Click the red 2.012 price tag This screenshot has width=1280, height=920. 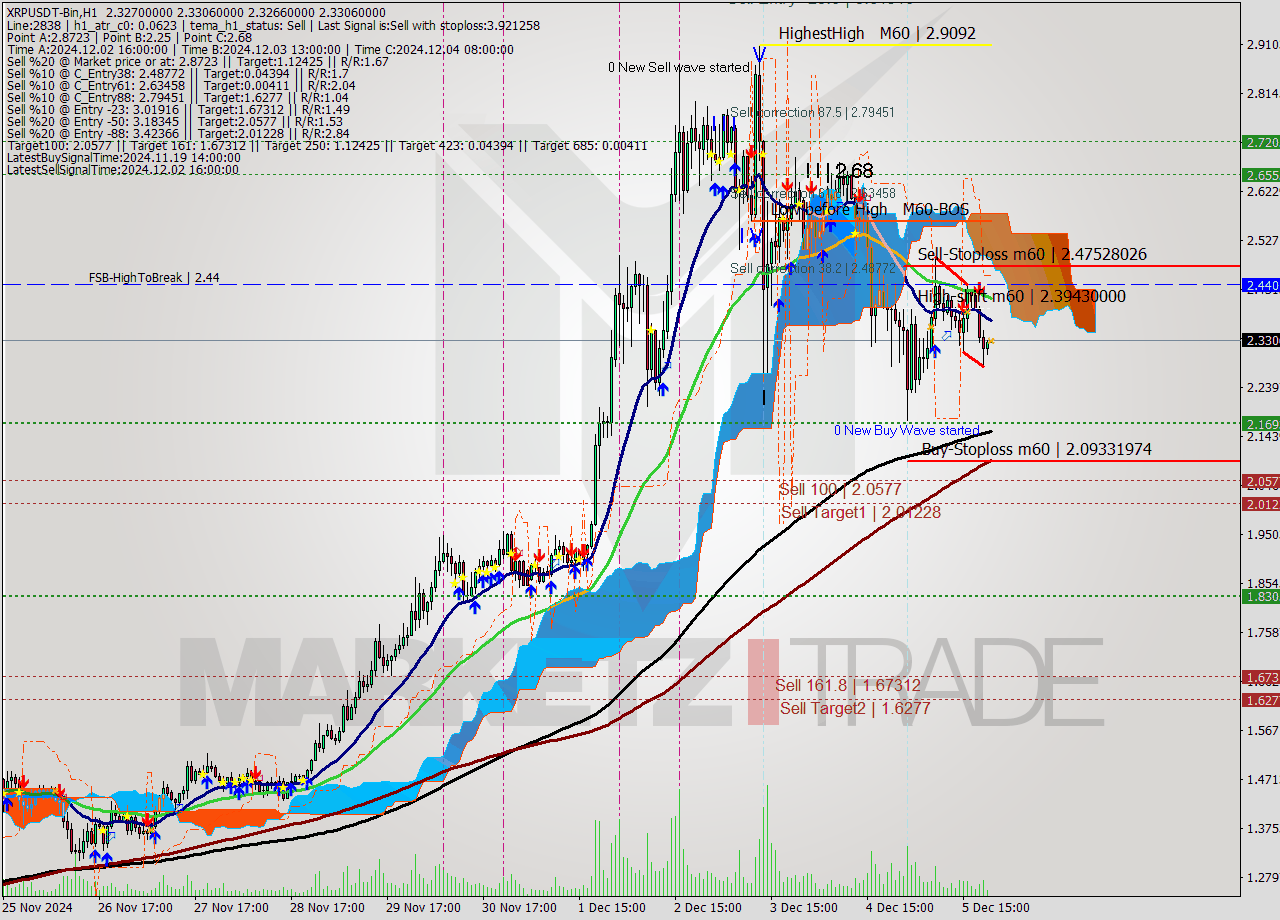pos(1260,504)
